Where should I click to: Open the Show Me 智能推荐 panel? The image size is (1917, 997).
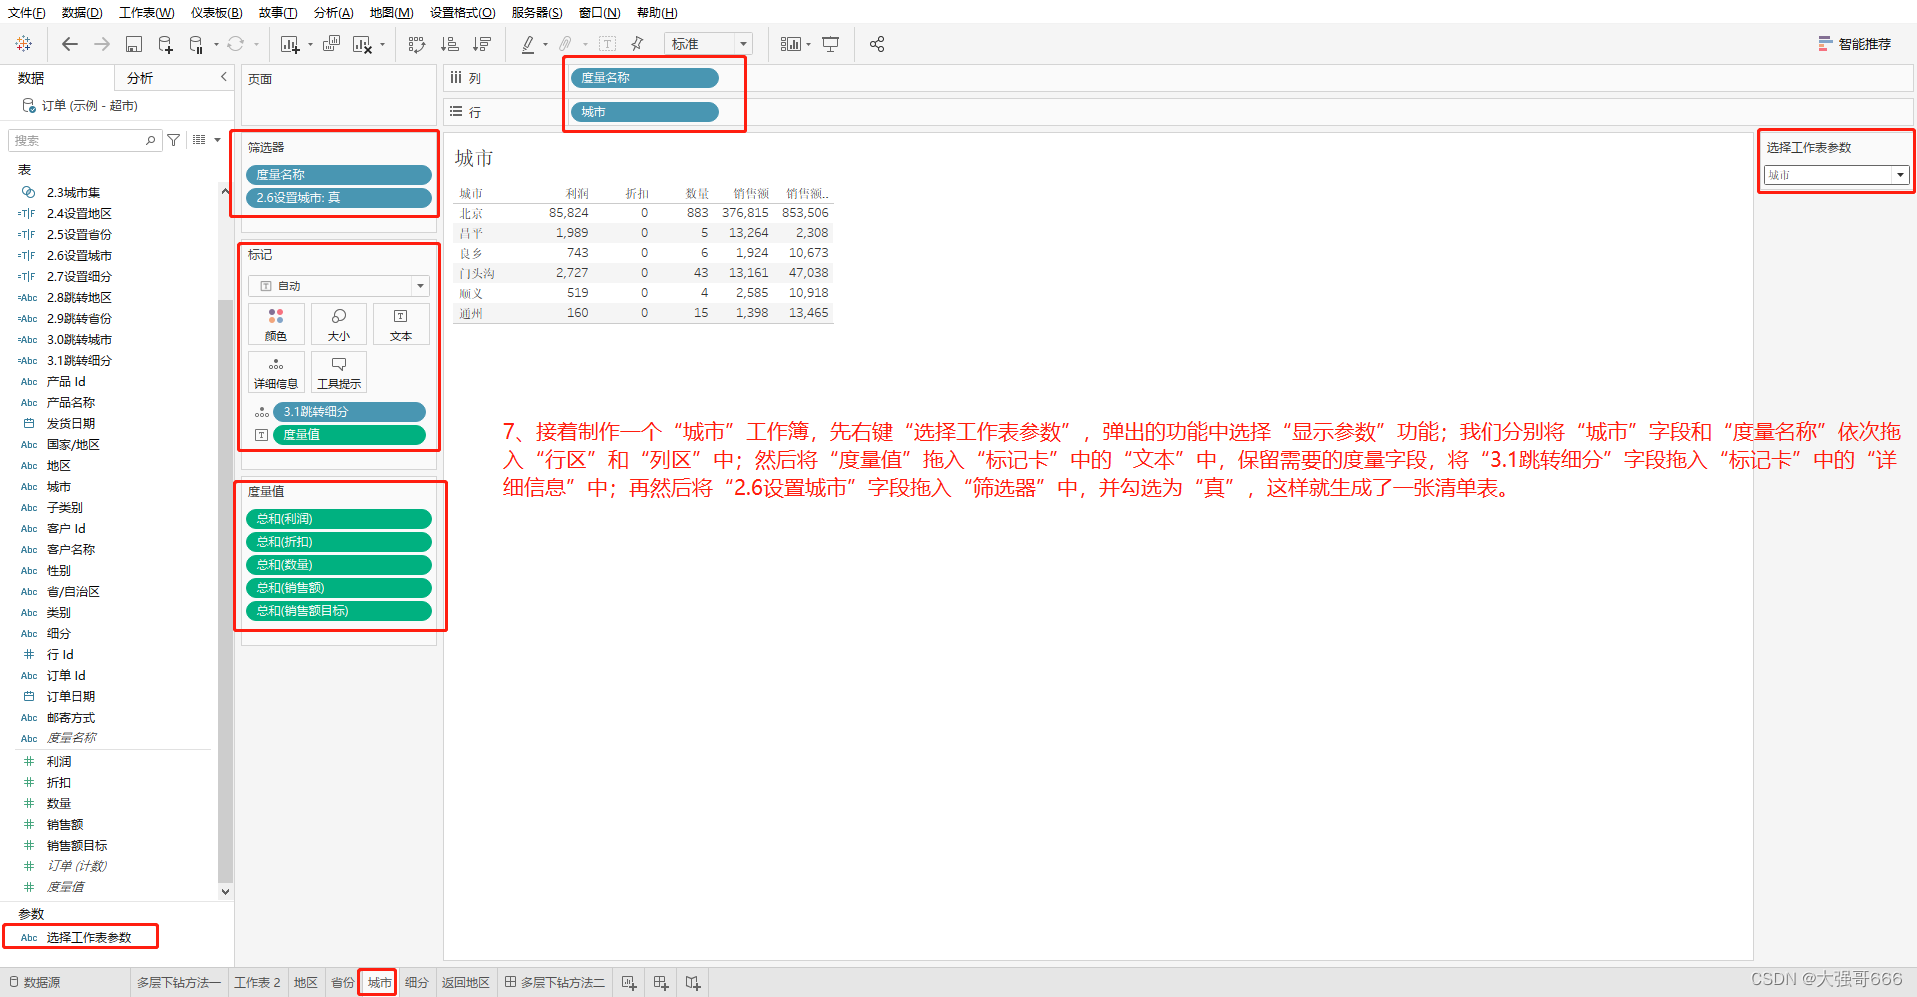click(1855, 44)
